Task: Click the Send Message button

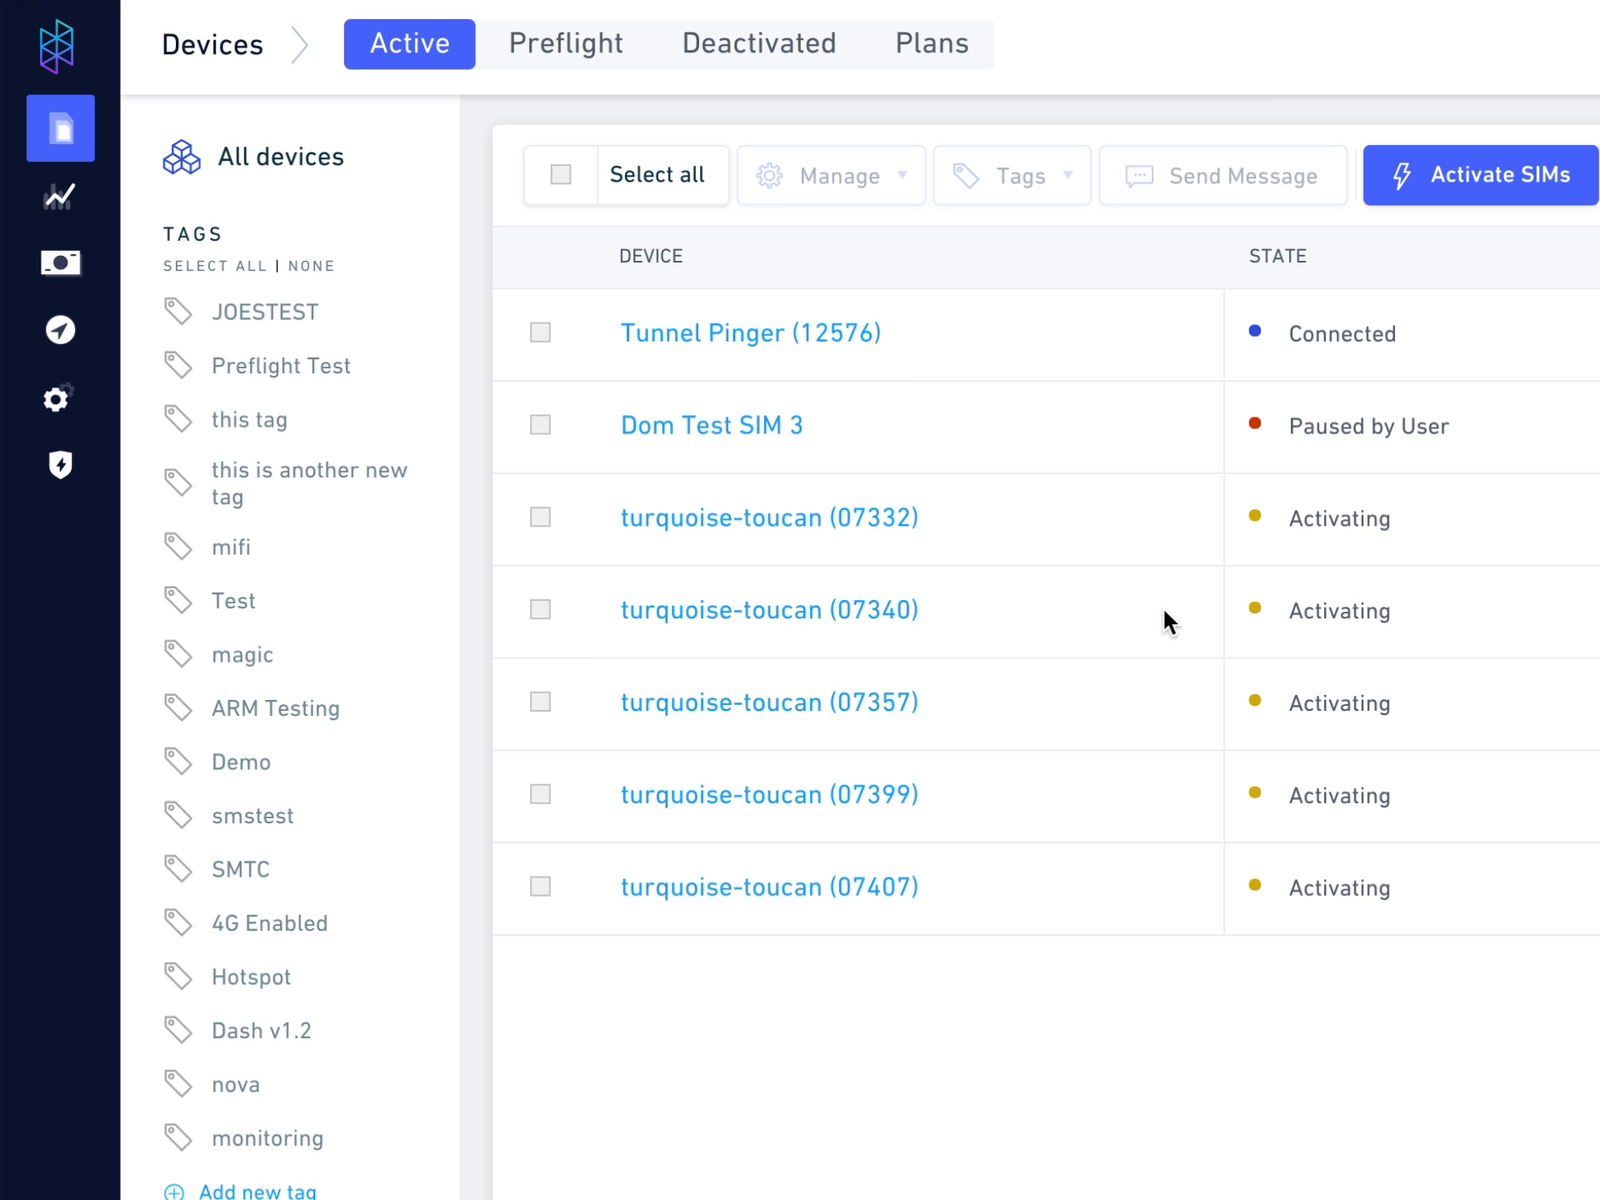Action: [1222, 176]
